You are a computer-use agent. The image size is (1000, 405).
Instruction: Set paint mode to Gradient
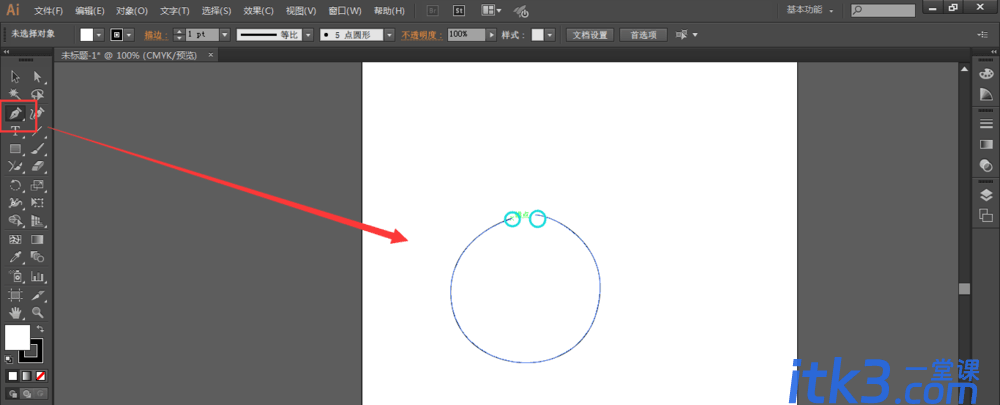pos(27,376)
